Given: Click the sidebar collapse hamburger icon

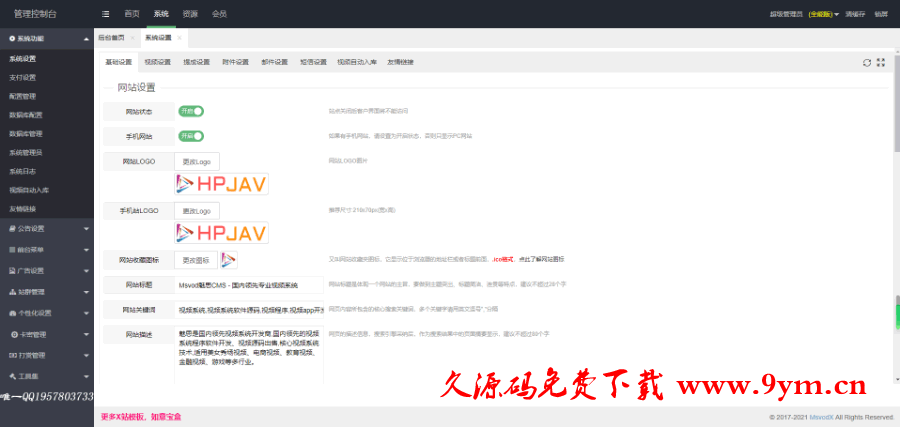Looking at the screenshot, I should pos(106,14).
